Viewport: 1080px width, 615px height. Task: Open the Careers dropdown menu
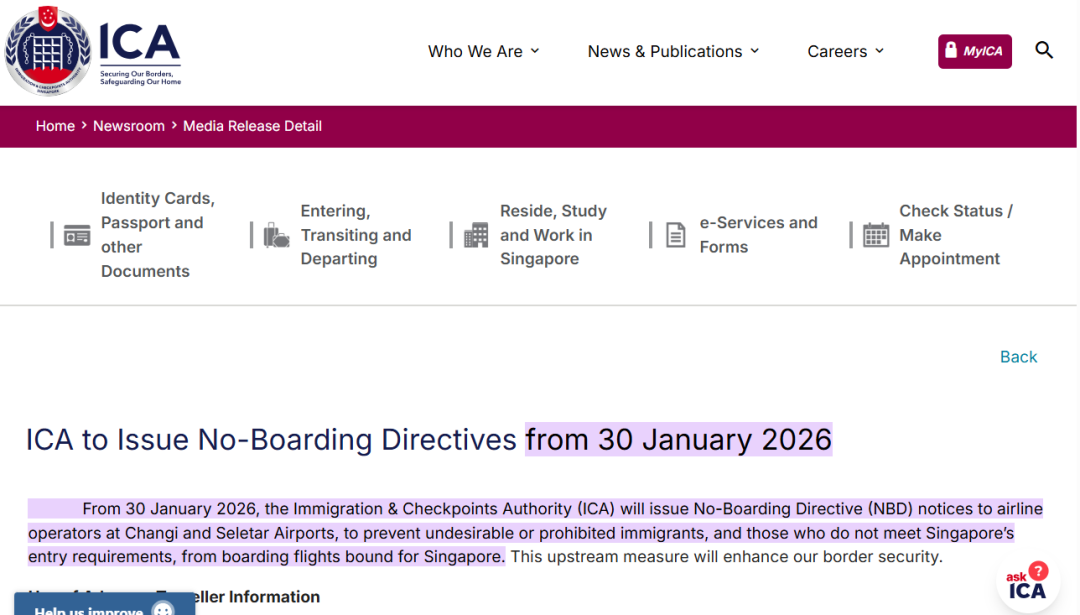[x=845, y=51]
